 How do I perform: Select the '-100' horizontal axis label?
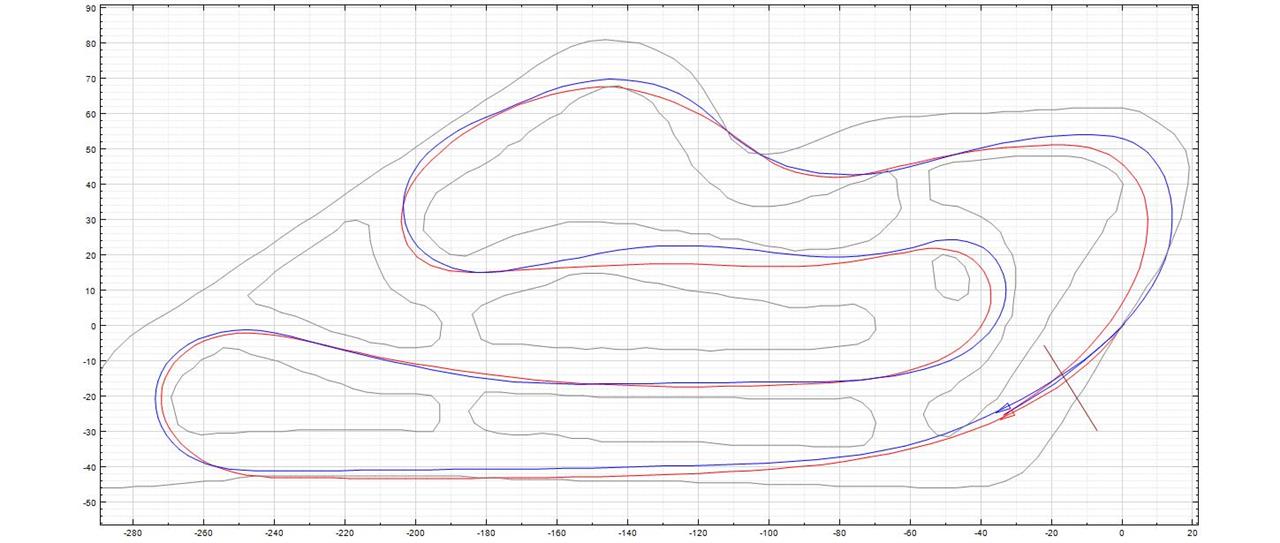click(768, 534)
